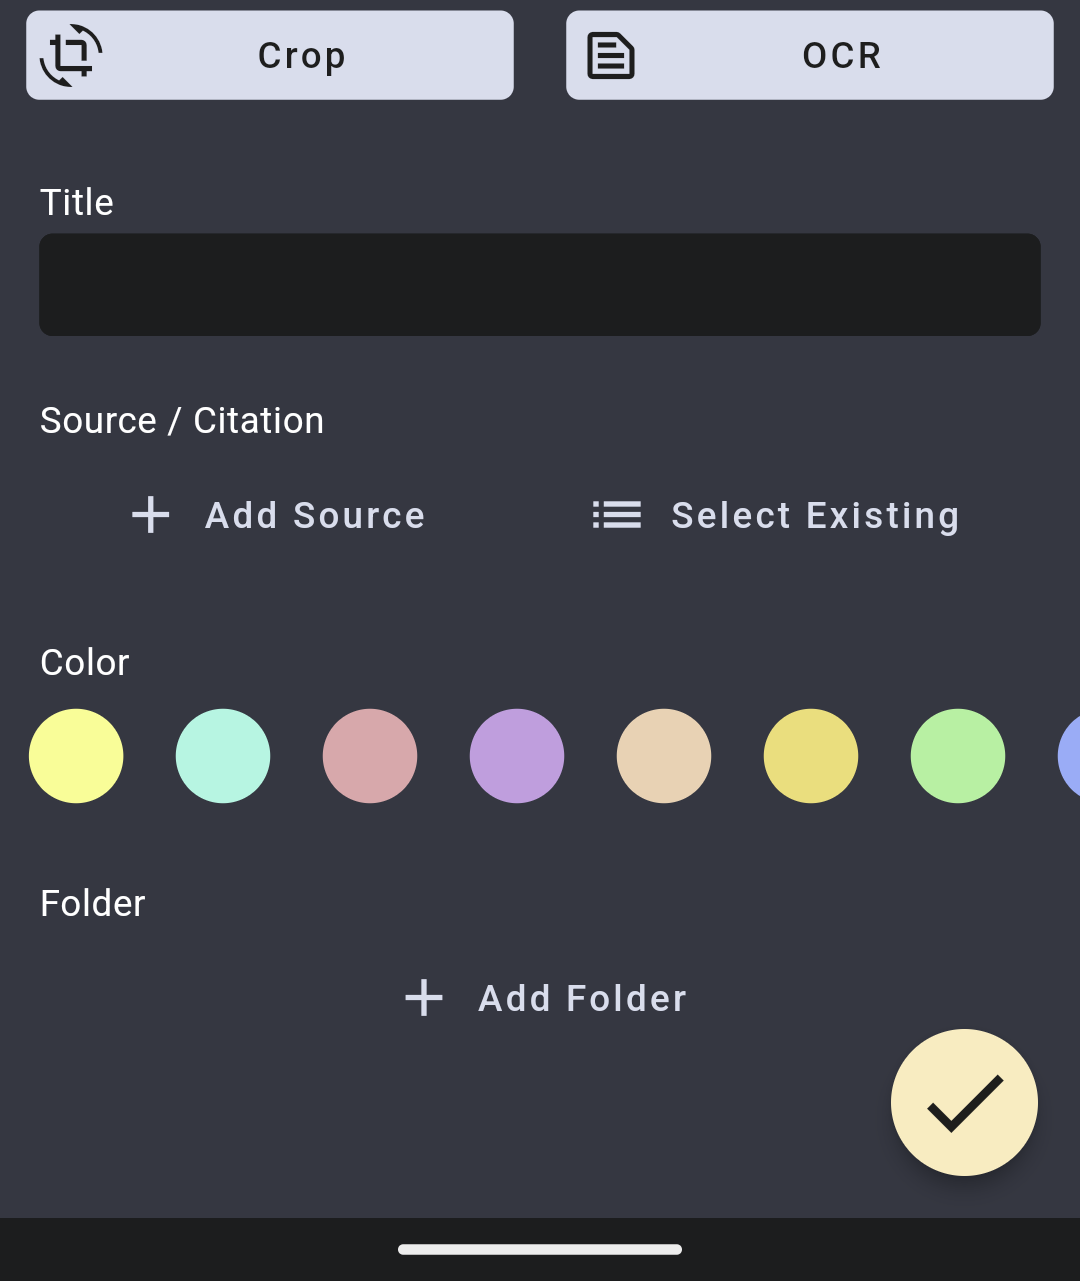Focus the Title text field
The image size is (1080, 1281).
pyautogui.click(x=540, y=285)
